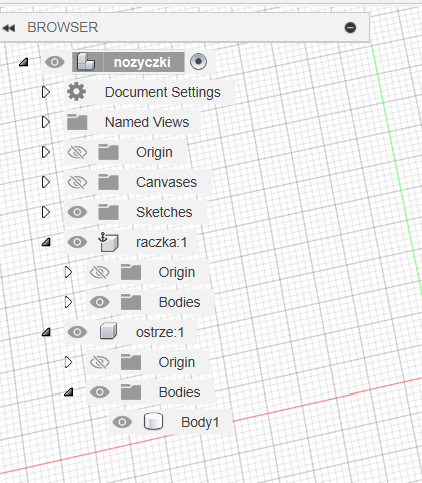This screenshot has width=422, height=483.
Task: Click the Named Views folder icon
Action: [77, 122]
